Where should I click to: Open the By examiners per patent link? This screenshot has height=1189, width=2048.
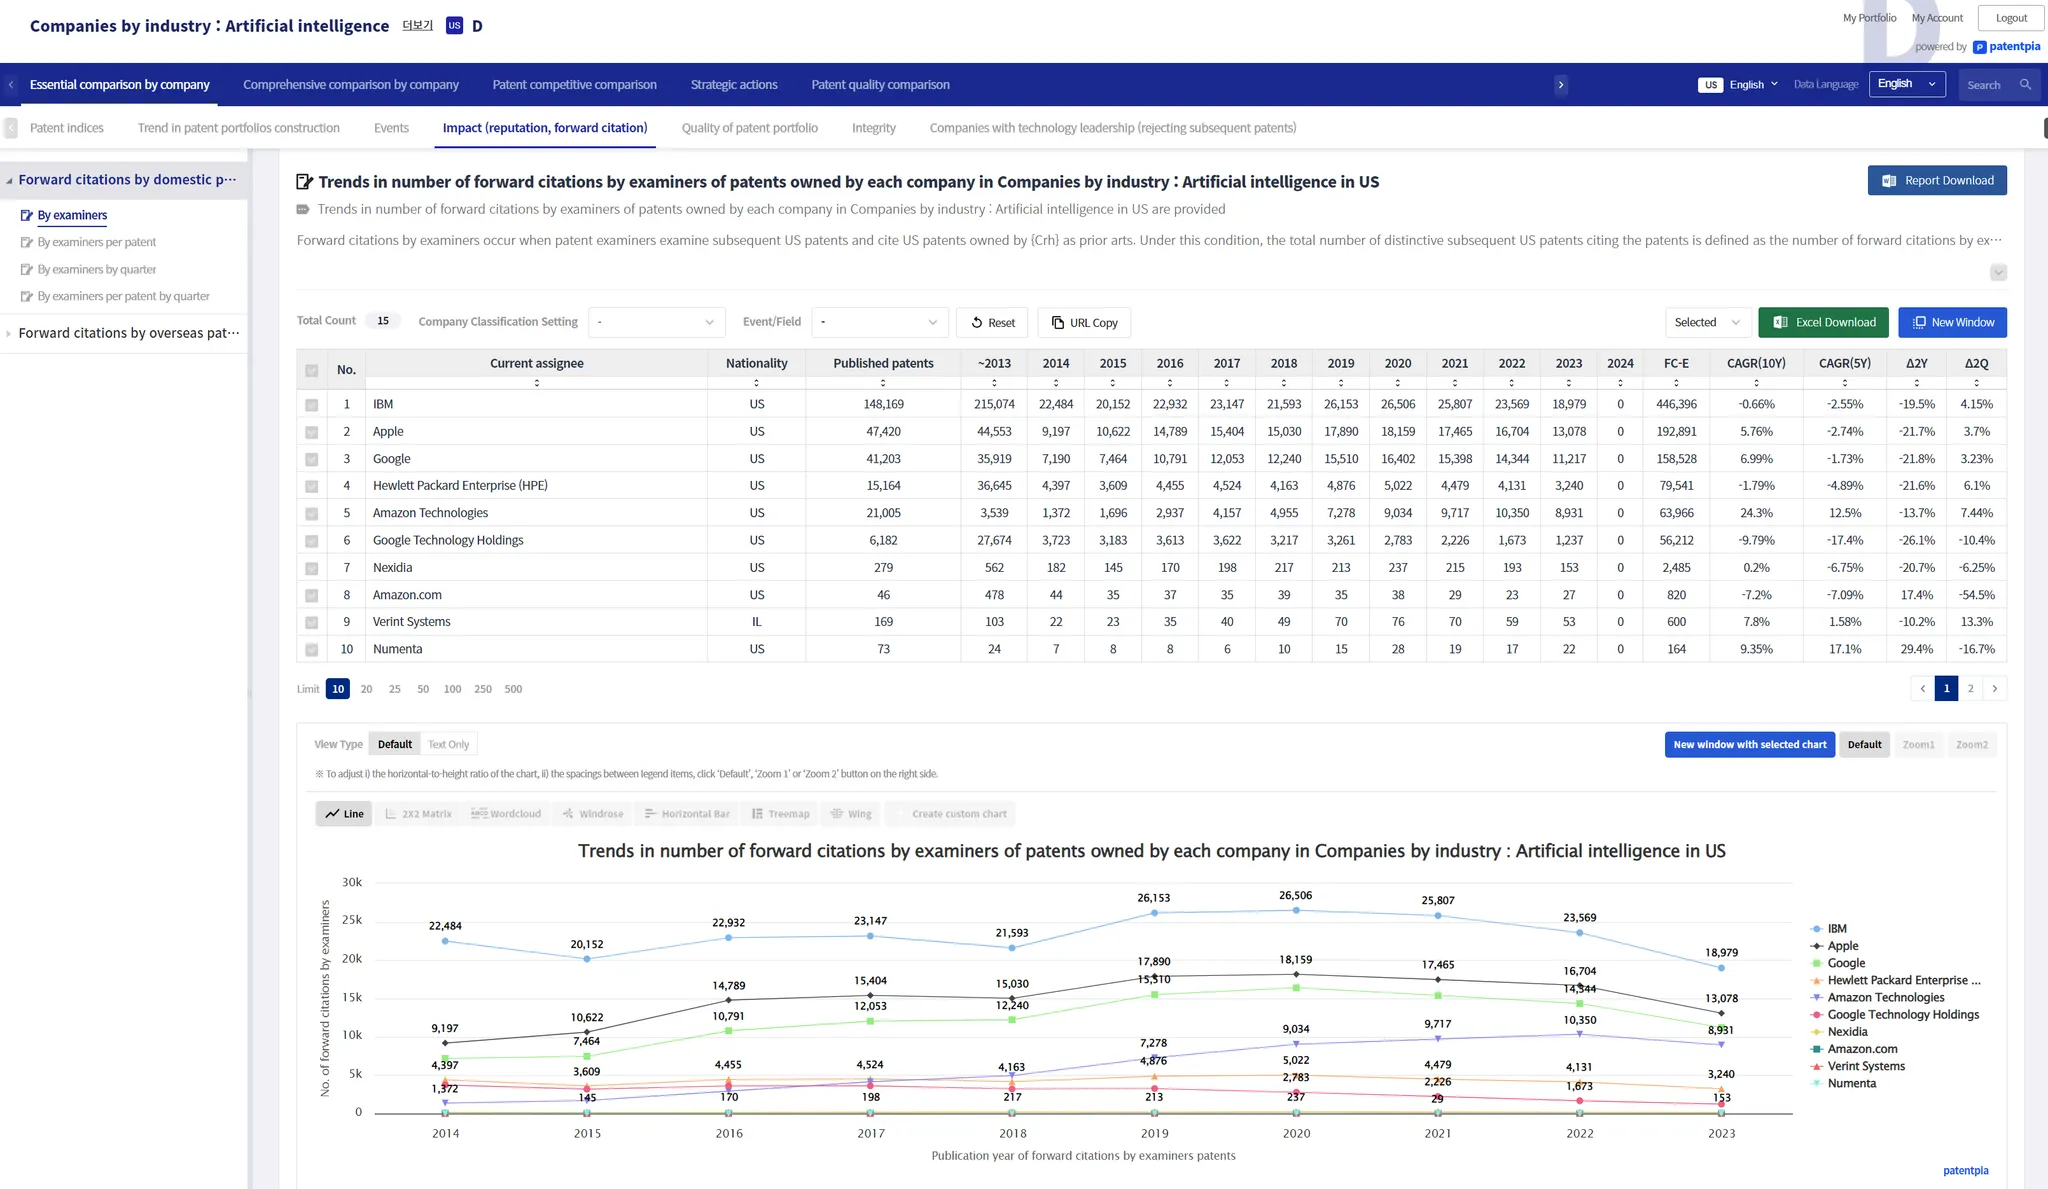[x=96, y=242]
